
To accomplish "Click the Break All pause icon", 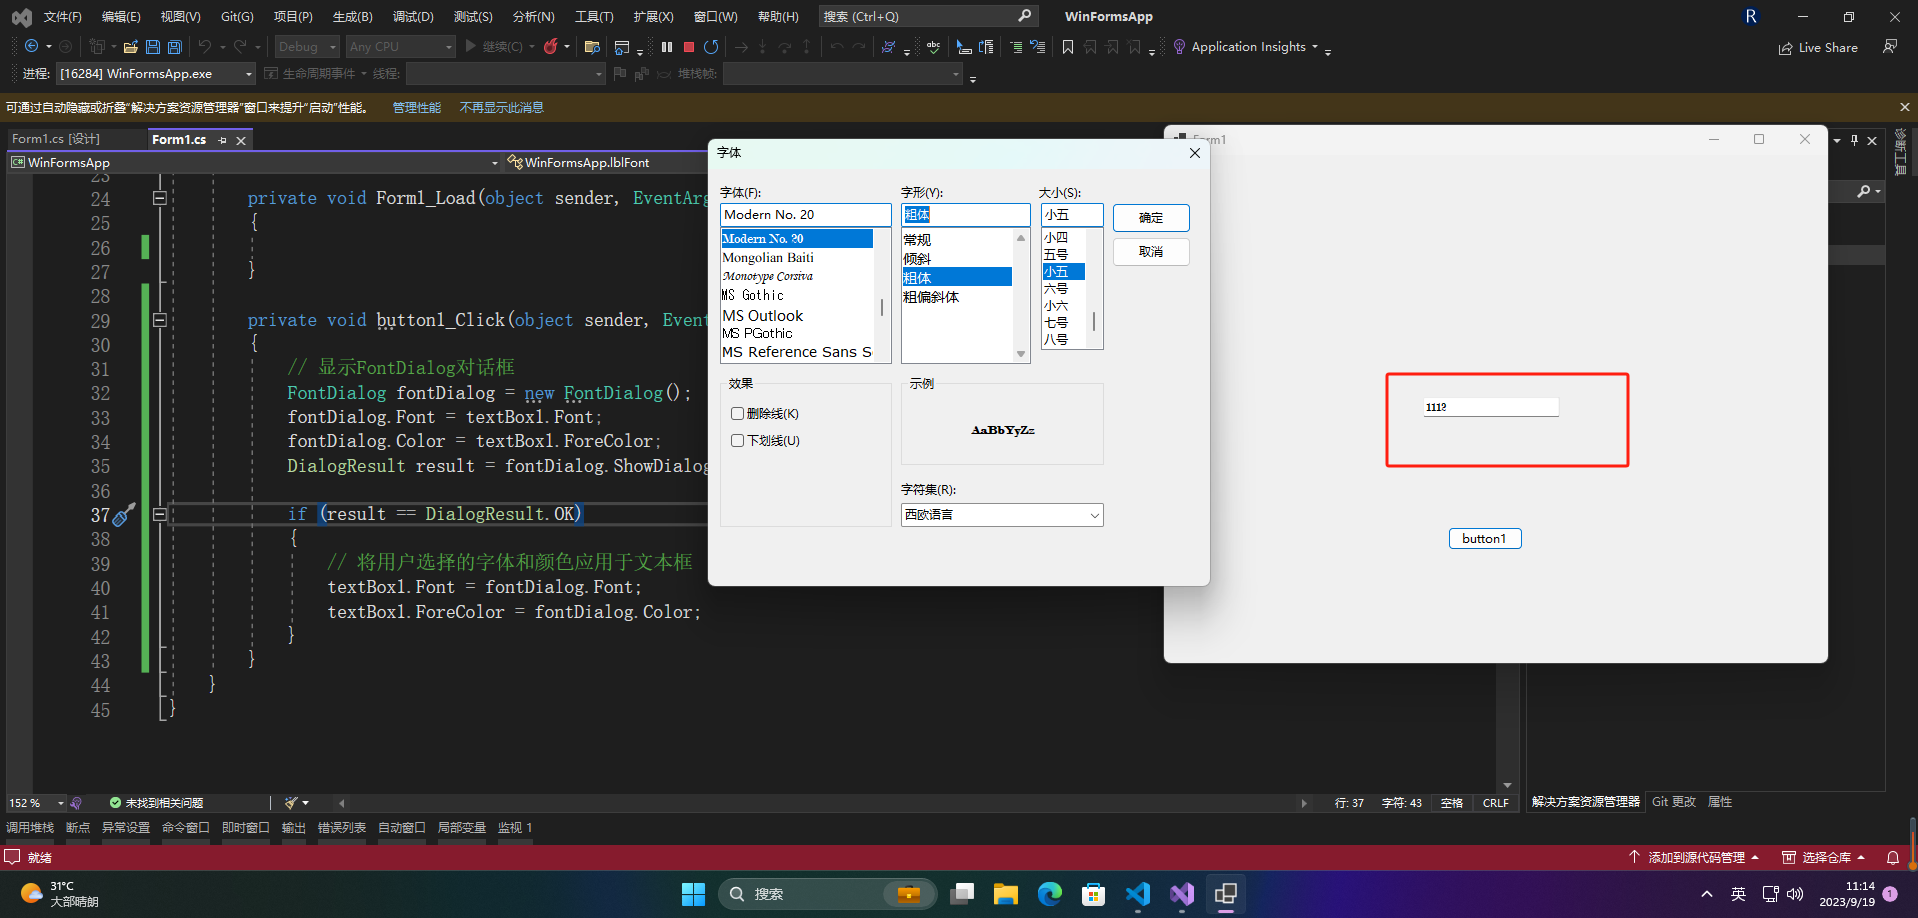I will pyautogui.click(x=667, y=47).
